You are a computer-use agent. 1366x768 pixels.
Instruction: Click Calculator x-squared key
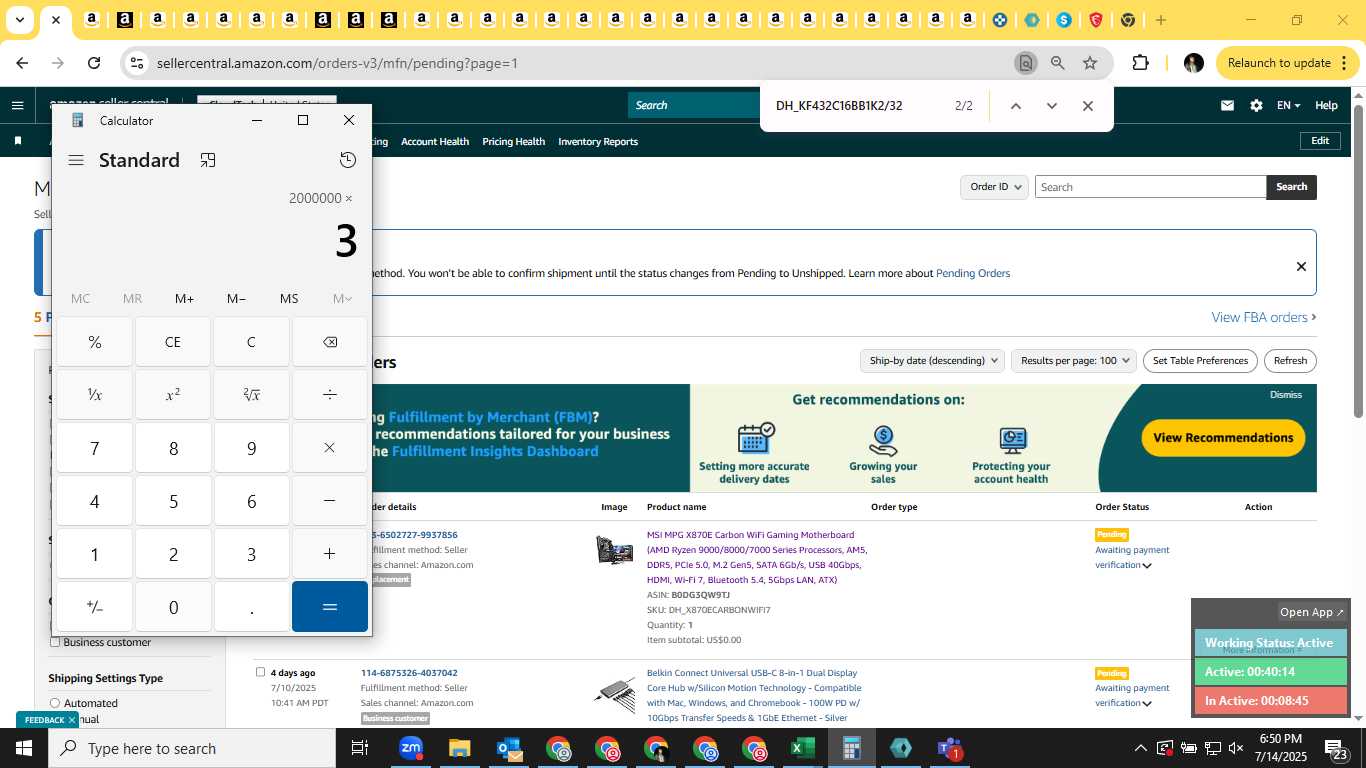[x=173, y=394]
